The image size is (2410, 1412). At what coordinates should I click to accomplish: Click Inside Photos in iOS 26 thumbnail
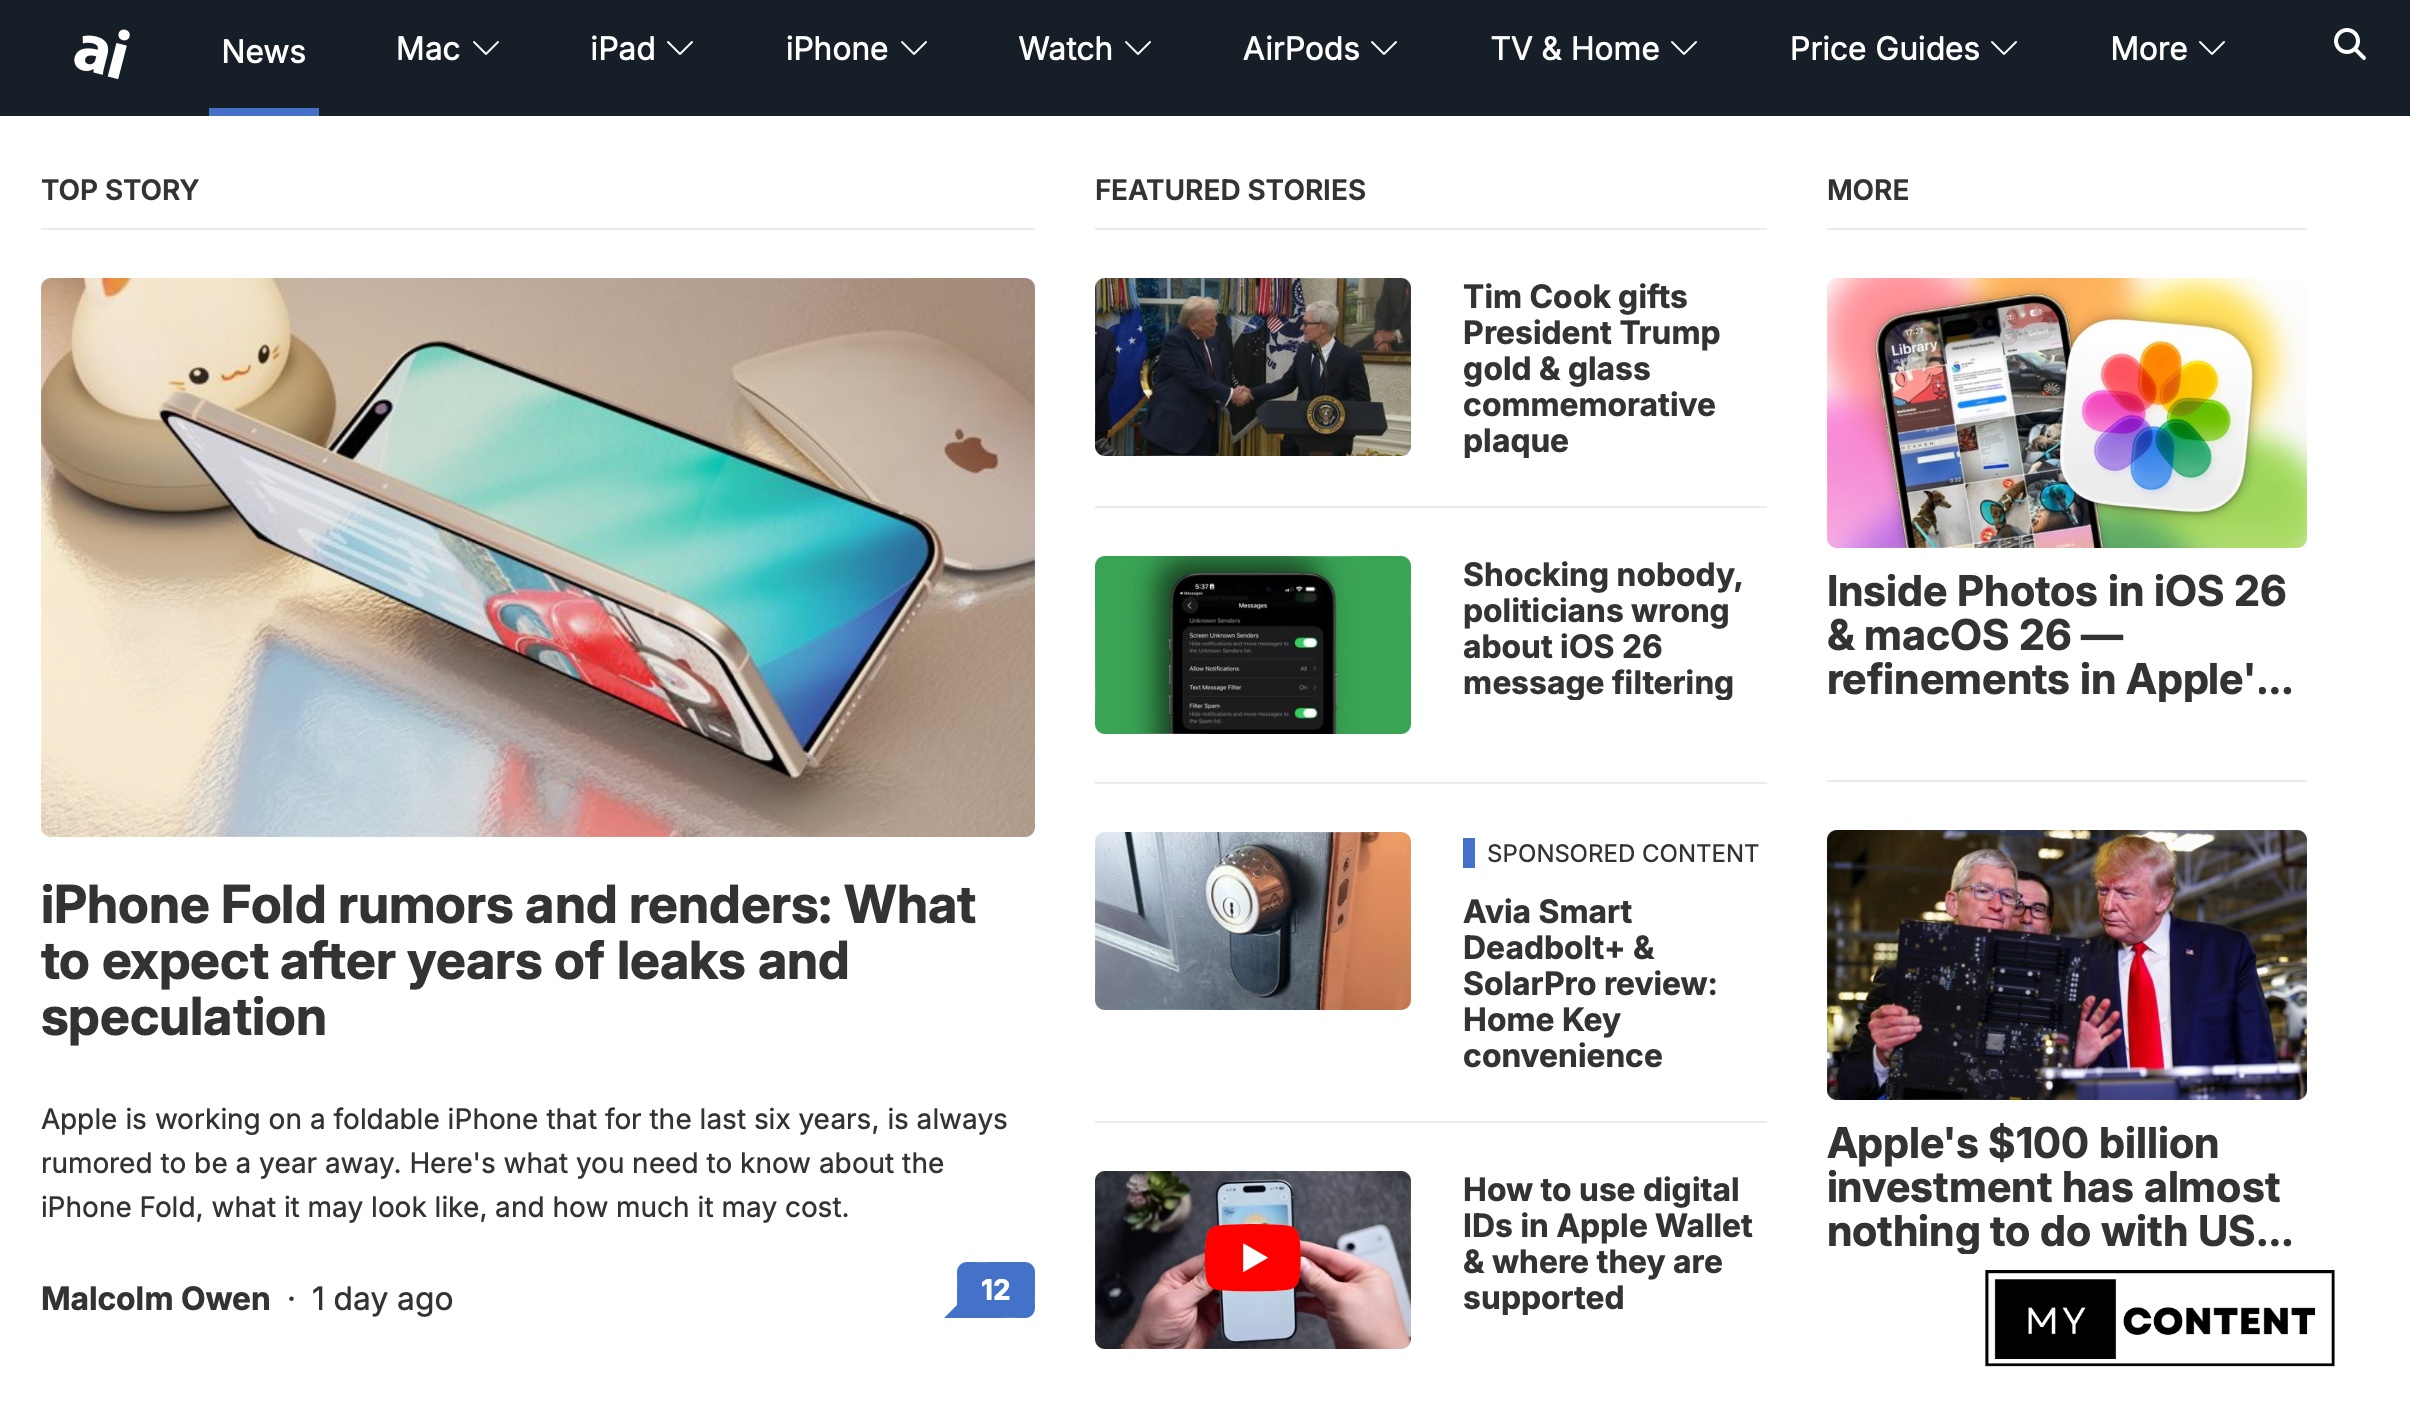2066,413
